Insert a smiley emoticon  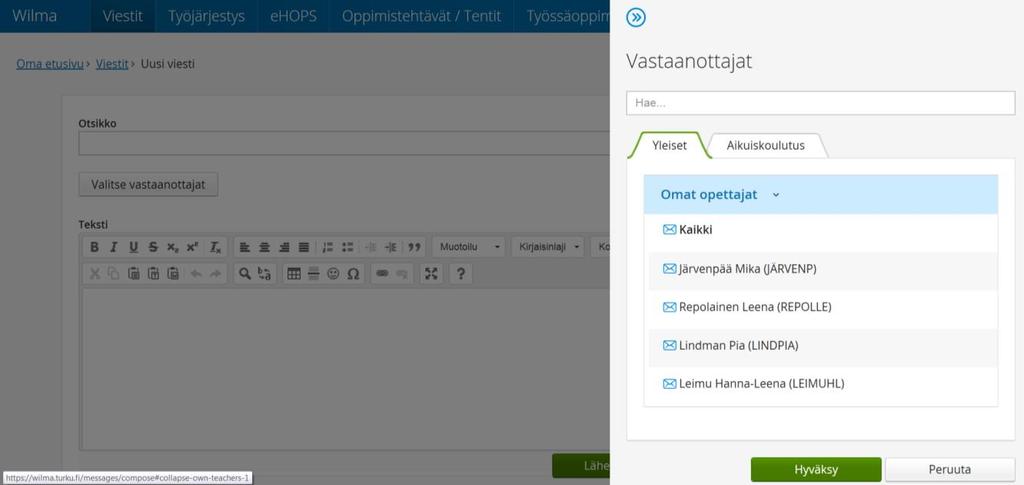tap(333, 274)
